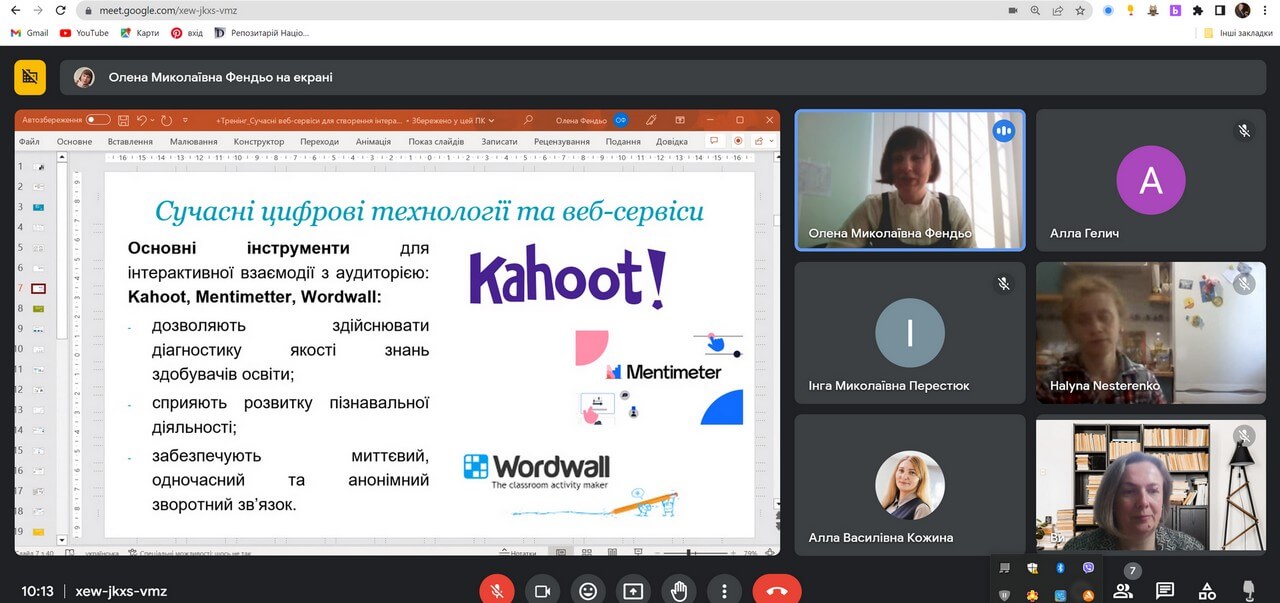Open the Activities panel icon
The height and width of the screenshot is (603, 1280).
click(x=1207, y=590)
